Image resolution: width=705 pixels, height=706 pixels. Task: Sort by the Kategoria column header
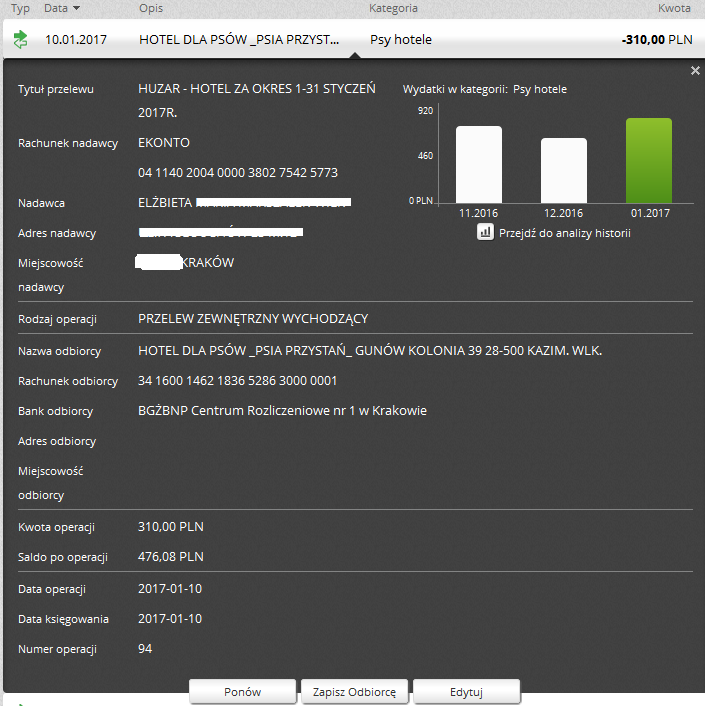tap(393, 8)
